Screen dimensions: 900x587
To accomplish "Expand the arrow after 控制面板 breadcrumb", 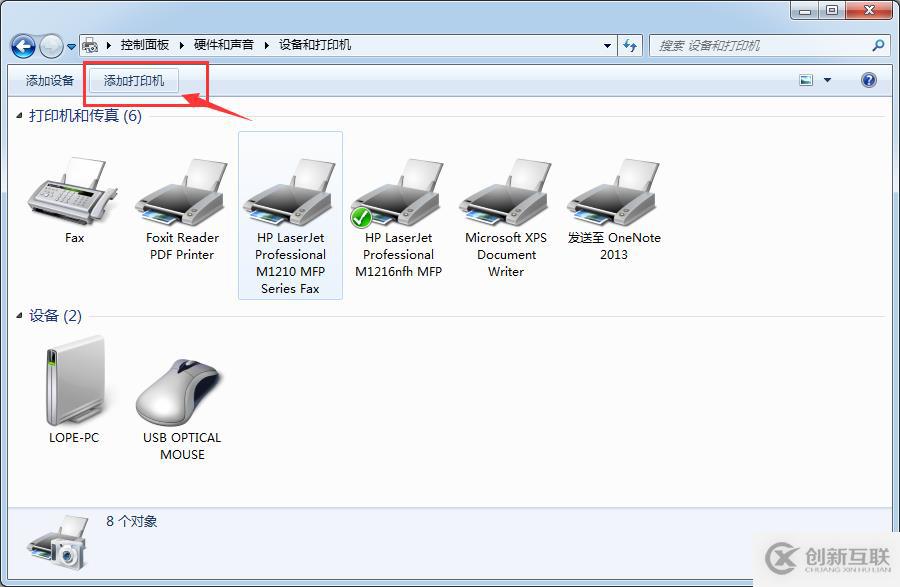I will point(181,45).
